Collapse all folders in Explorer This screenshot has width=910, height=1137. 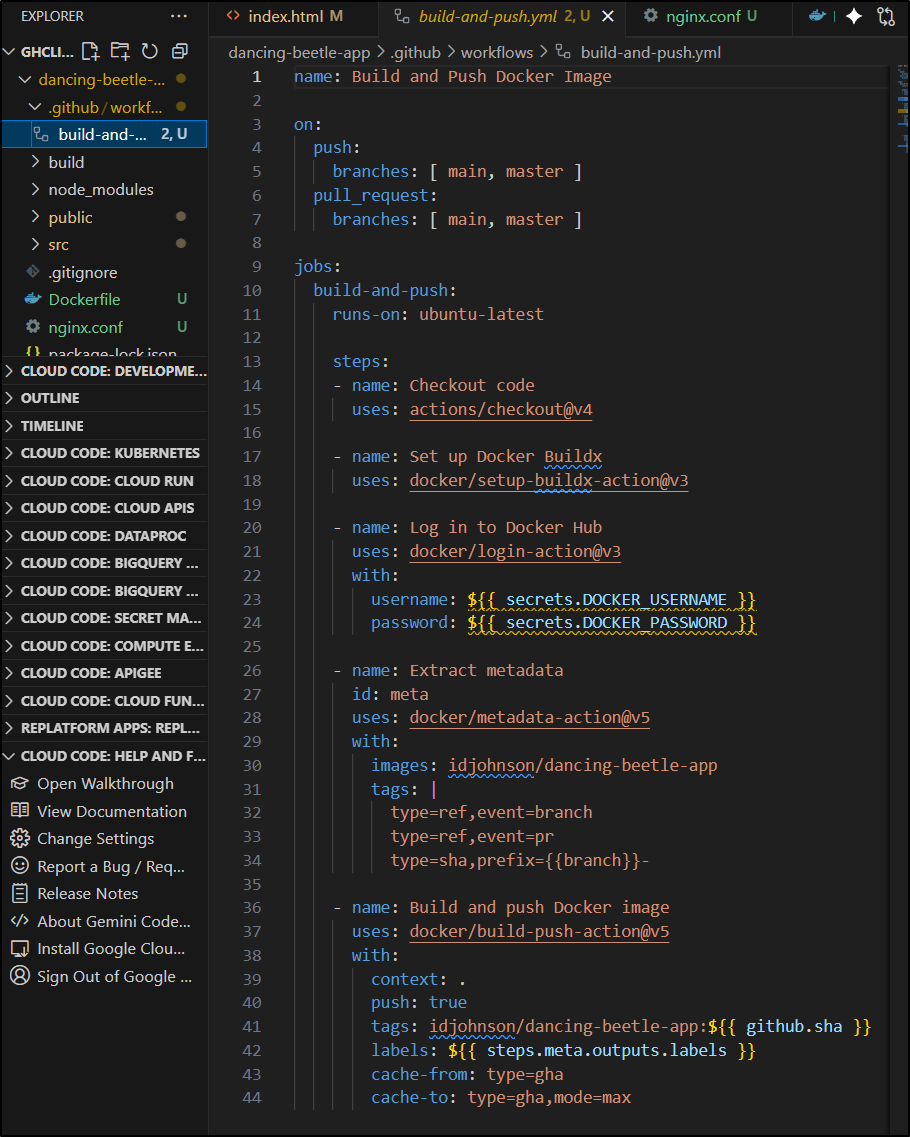point(180,52)
